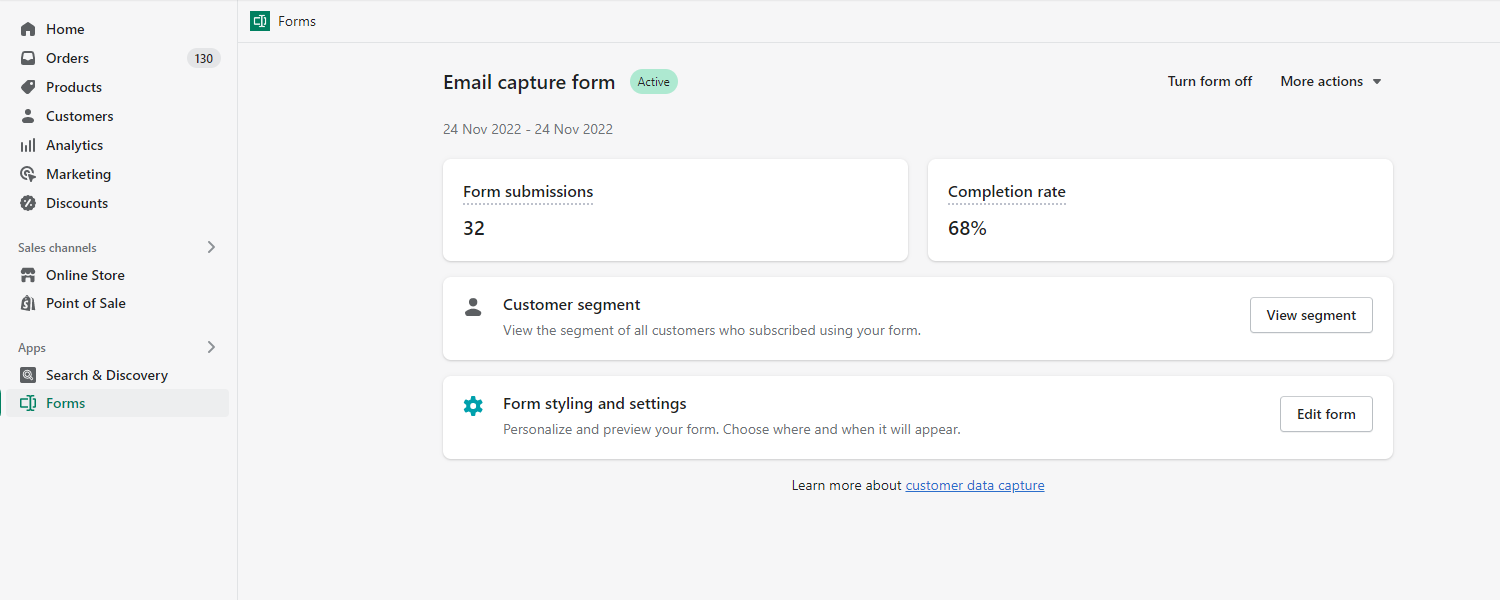Viewport: 1500px width, 600px height.
Task: Click the Online Store icon
Action: [28, 274]
